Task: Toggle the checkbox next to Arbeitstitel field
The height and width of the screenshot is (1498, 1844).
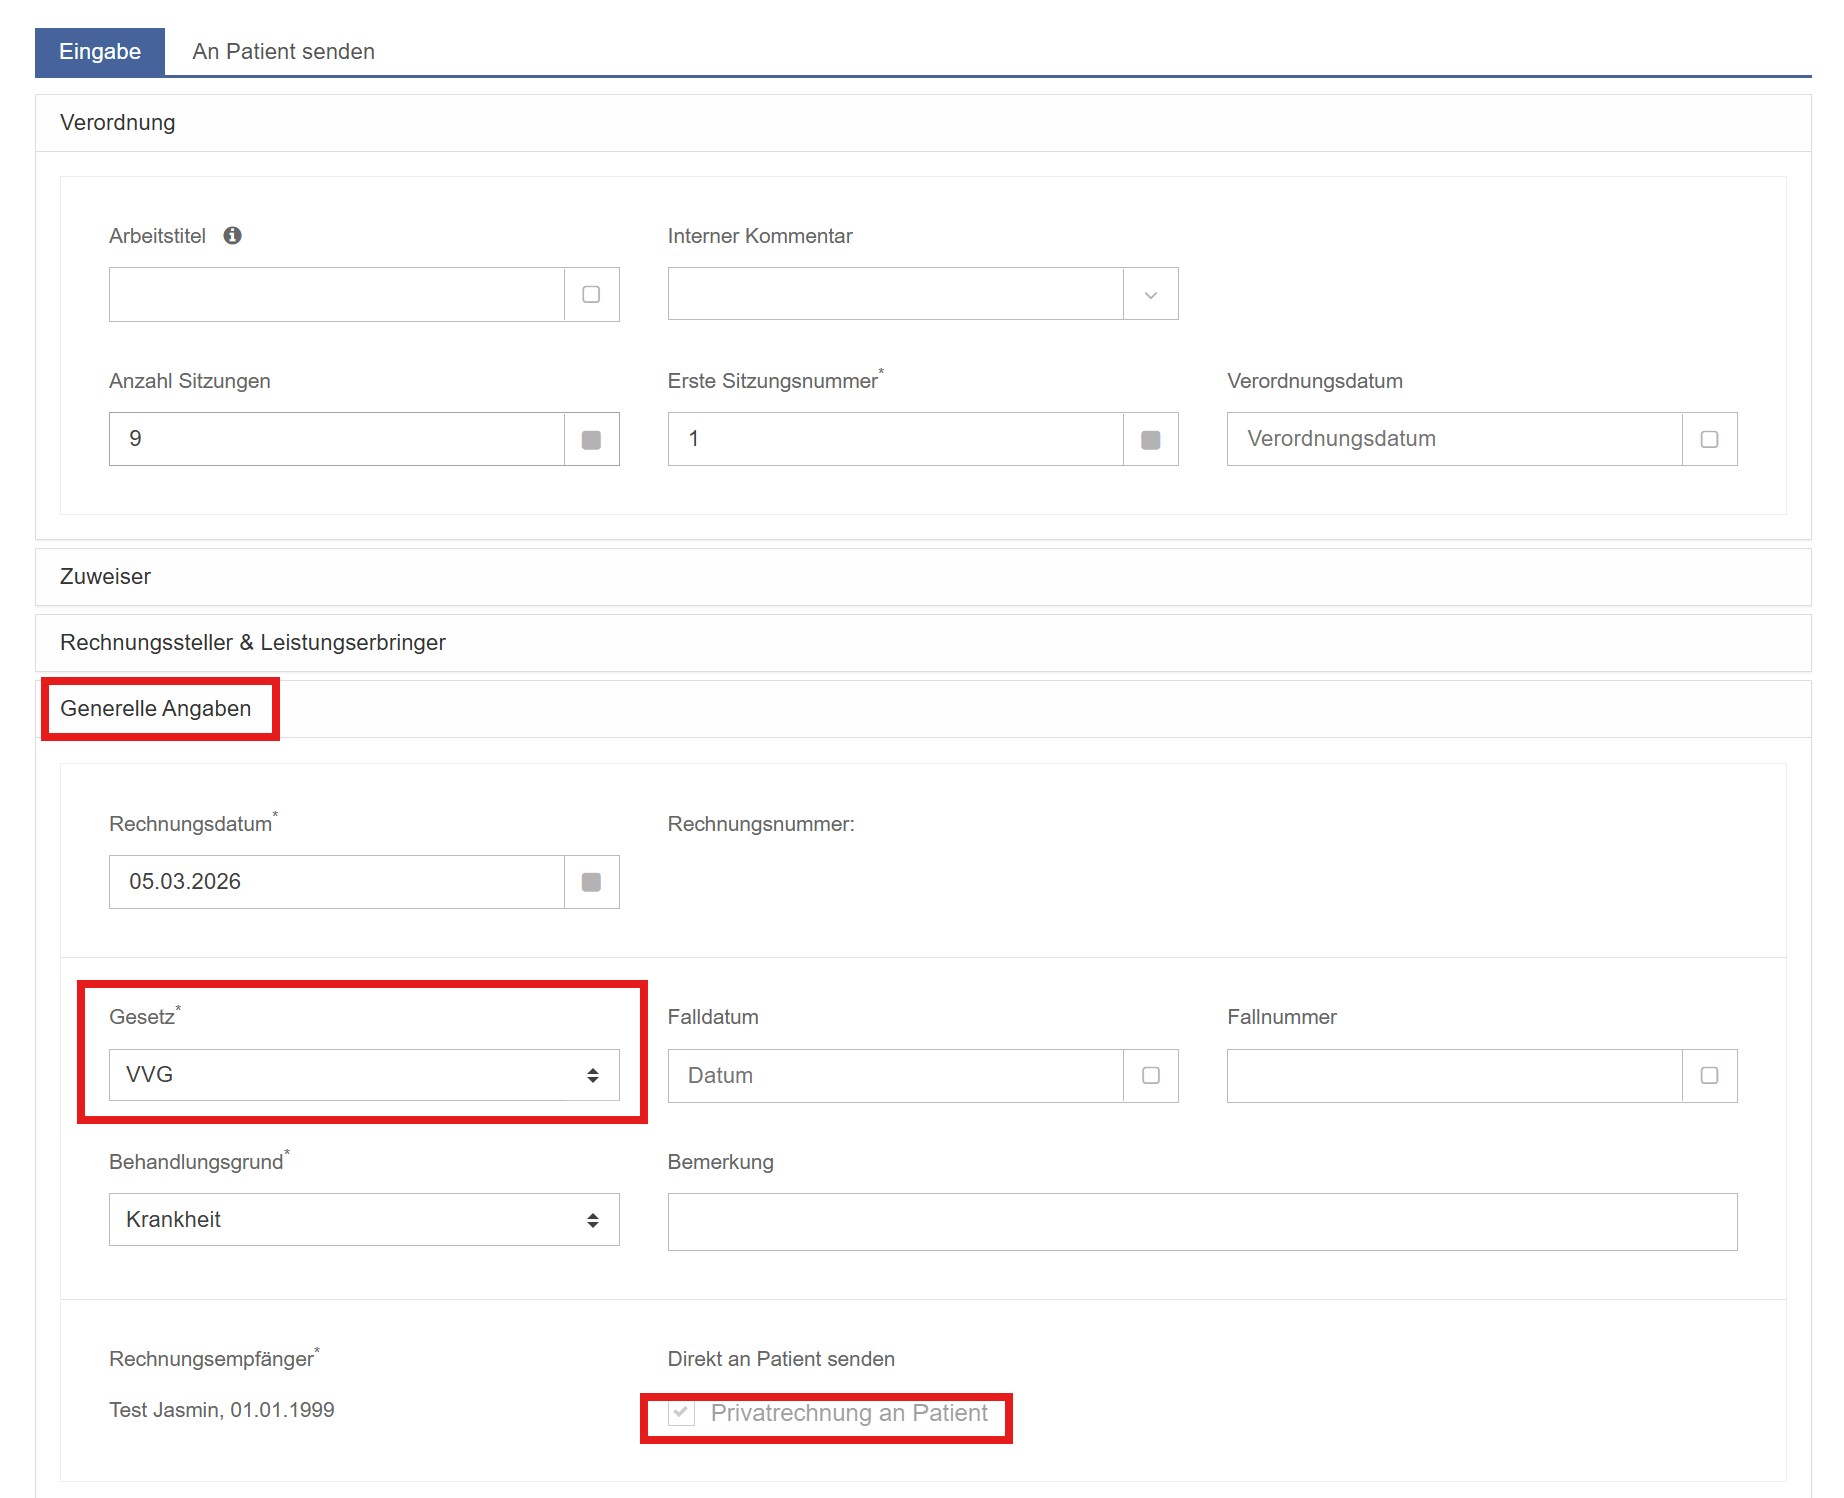Action: 591,294
